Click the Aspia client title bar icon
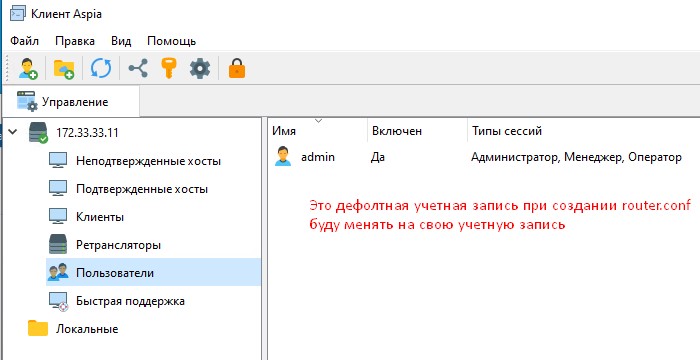Screen dimensions: 700x360 (x=17, y=14)
